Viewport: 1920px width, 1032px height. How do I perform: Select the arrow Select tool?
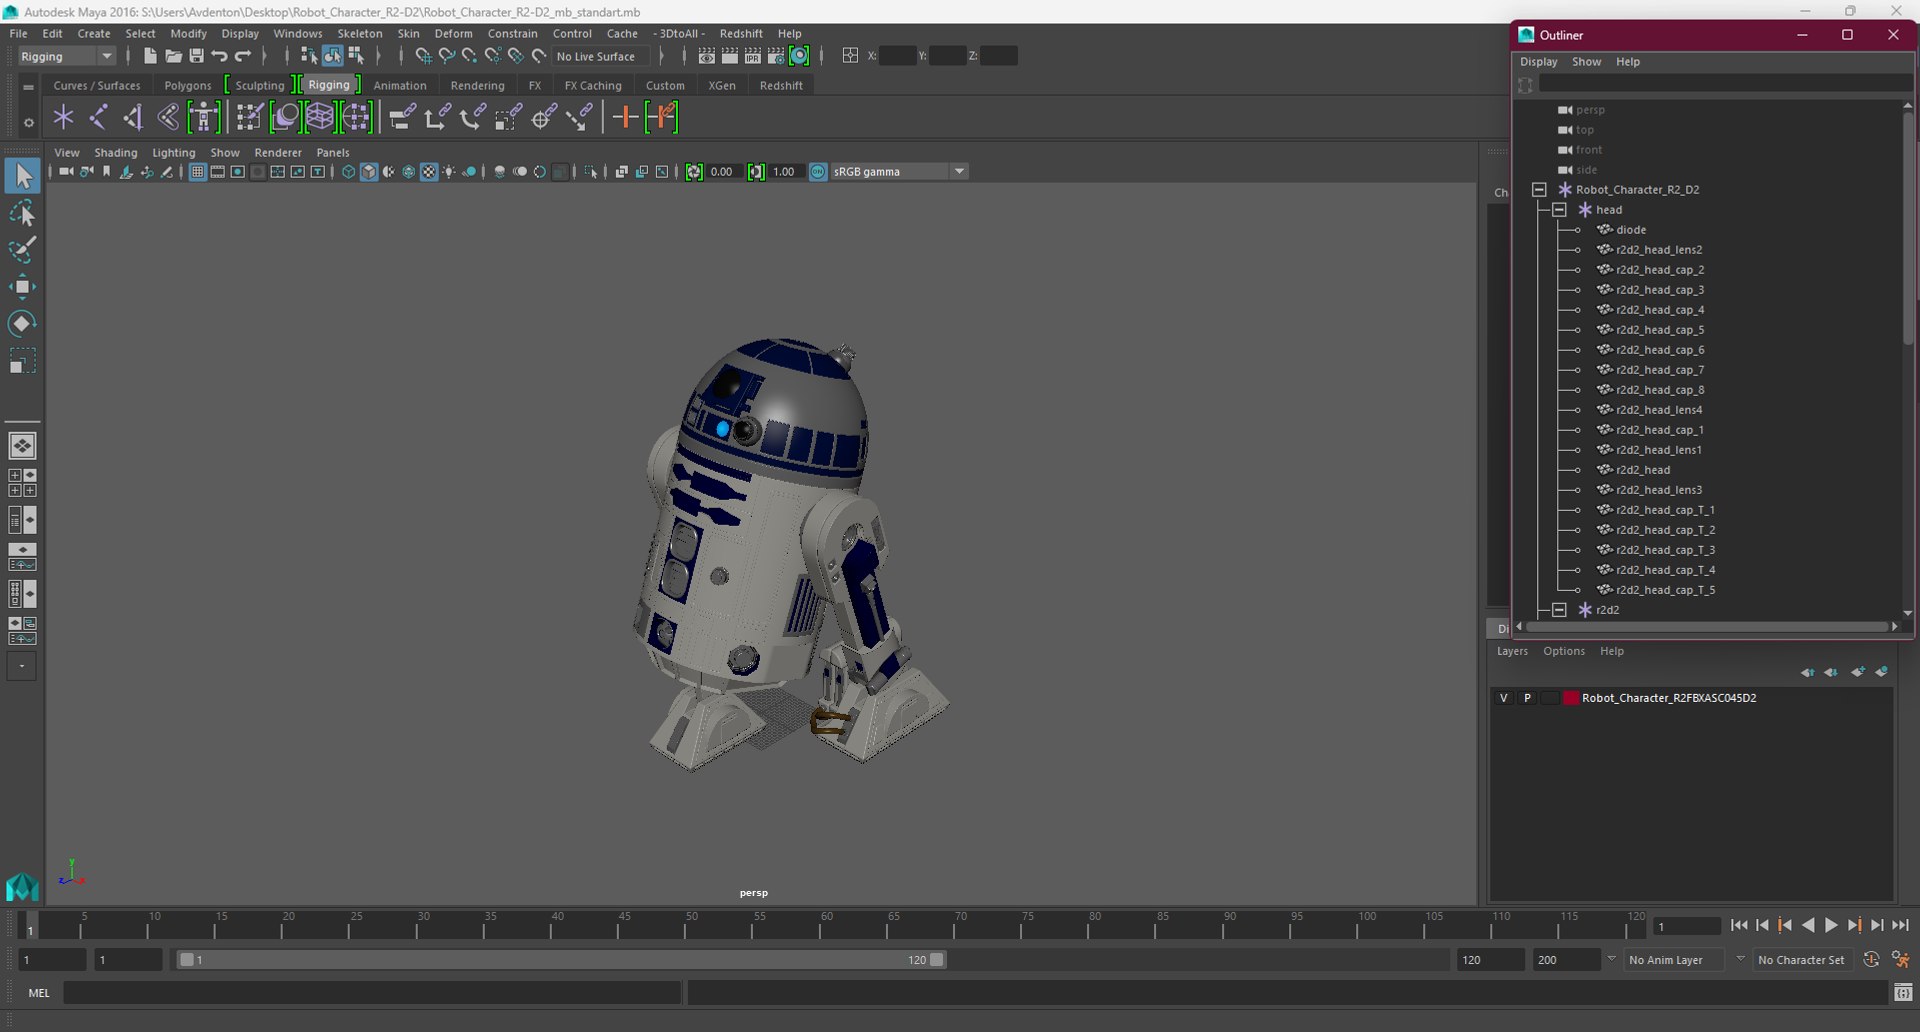tap(22, 176)
